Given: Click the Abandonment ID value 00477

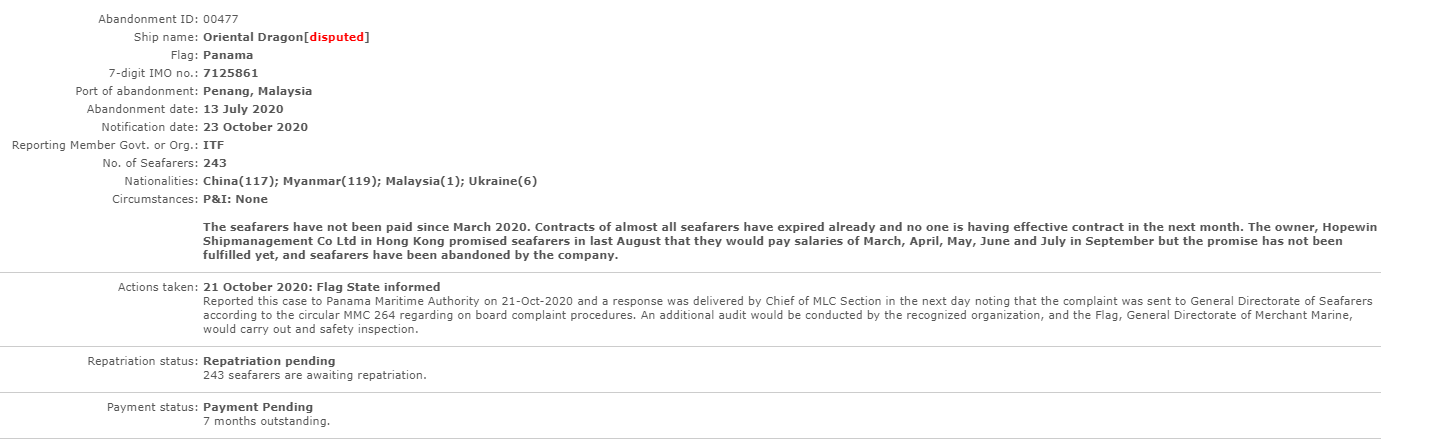Looking at the screenshot, I should click(220, 19).
